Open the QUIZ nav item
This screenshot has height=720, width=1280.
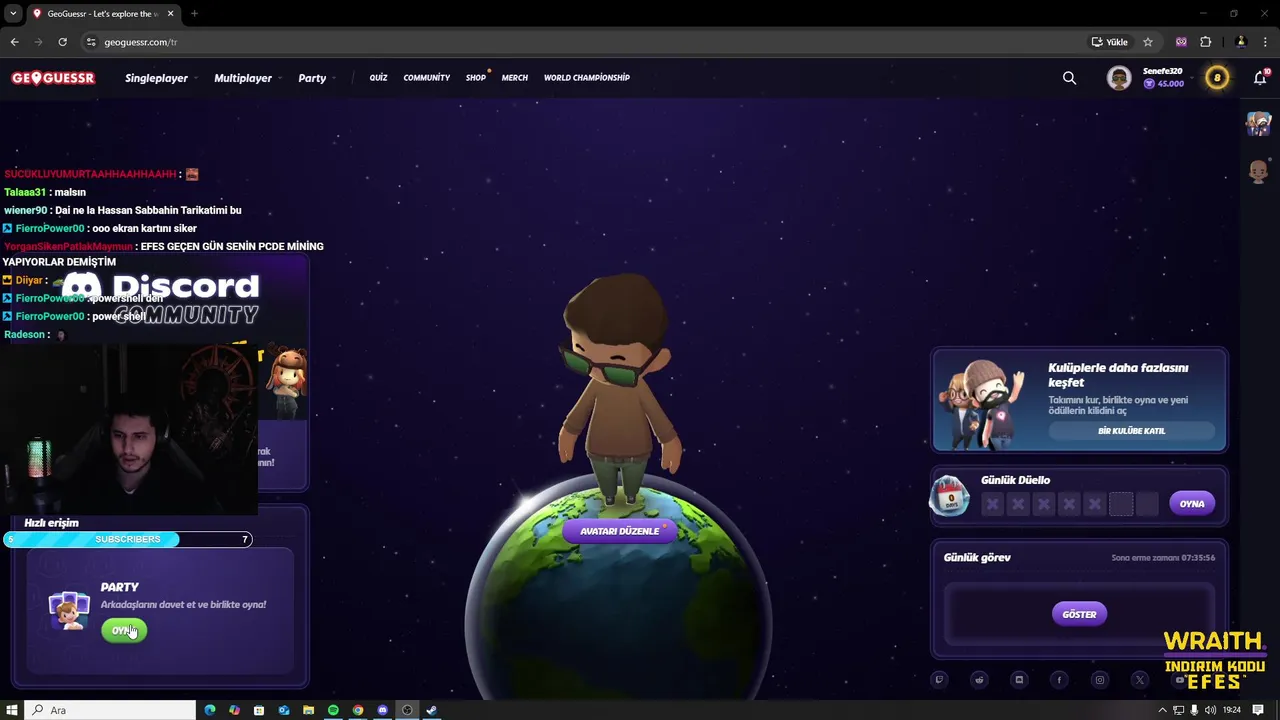(378, 78)
